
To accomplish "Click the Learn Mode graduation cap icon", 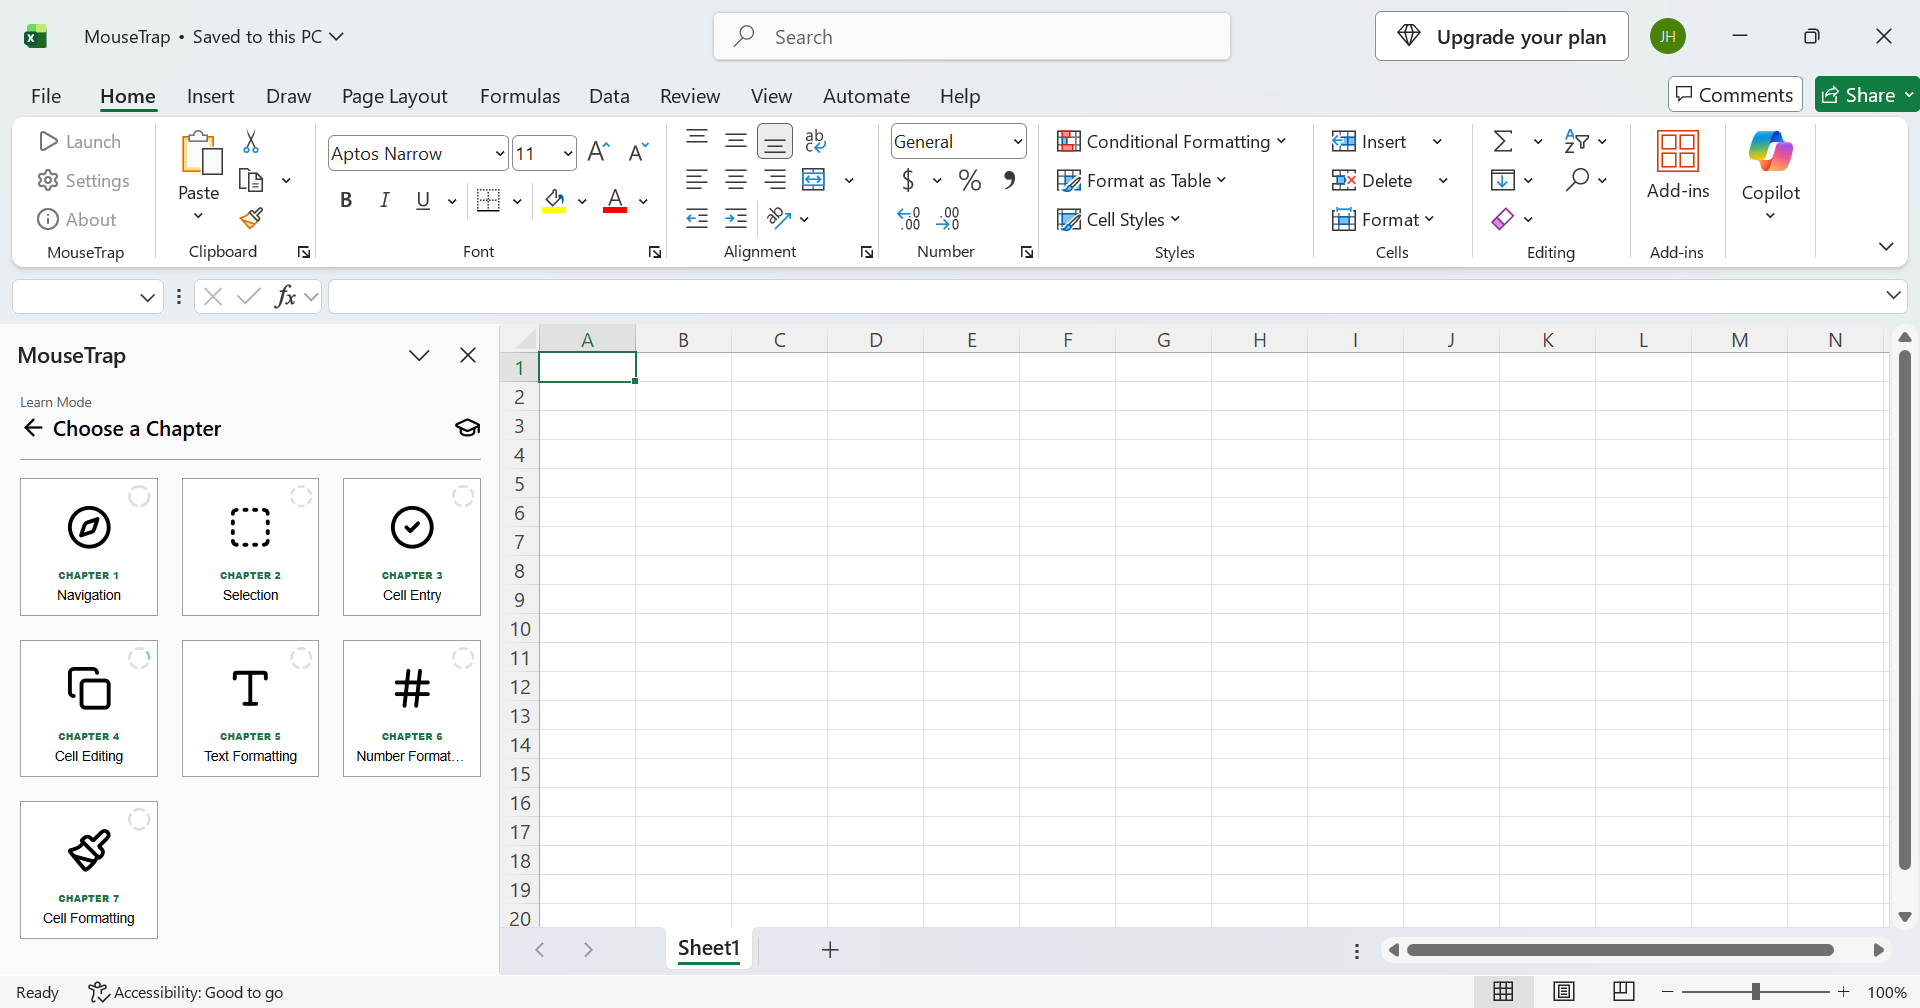I will coord(467,428).
